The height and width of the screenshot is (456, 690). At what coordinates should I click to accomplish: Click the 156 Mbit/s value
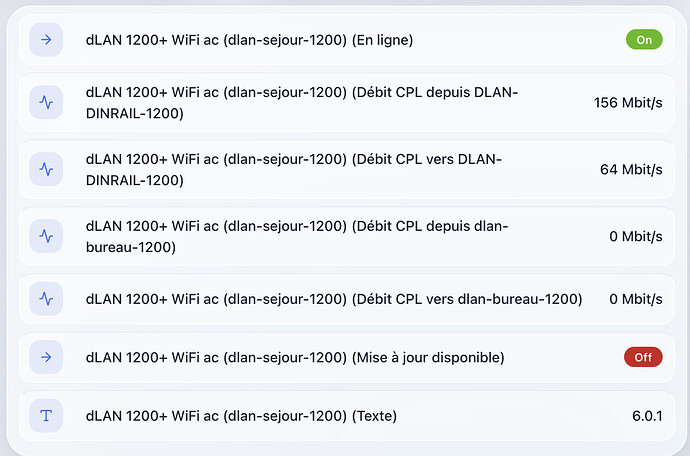tap(628, 103)
